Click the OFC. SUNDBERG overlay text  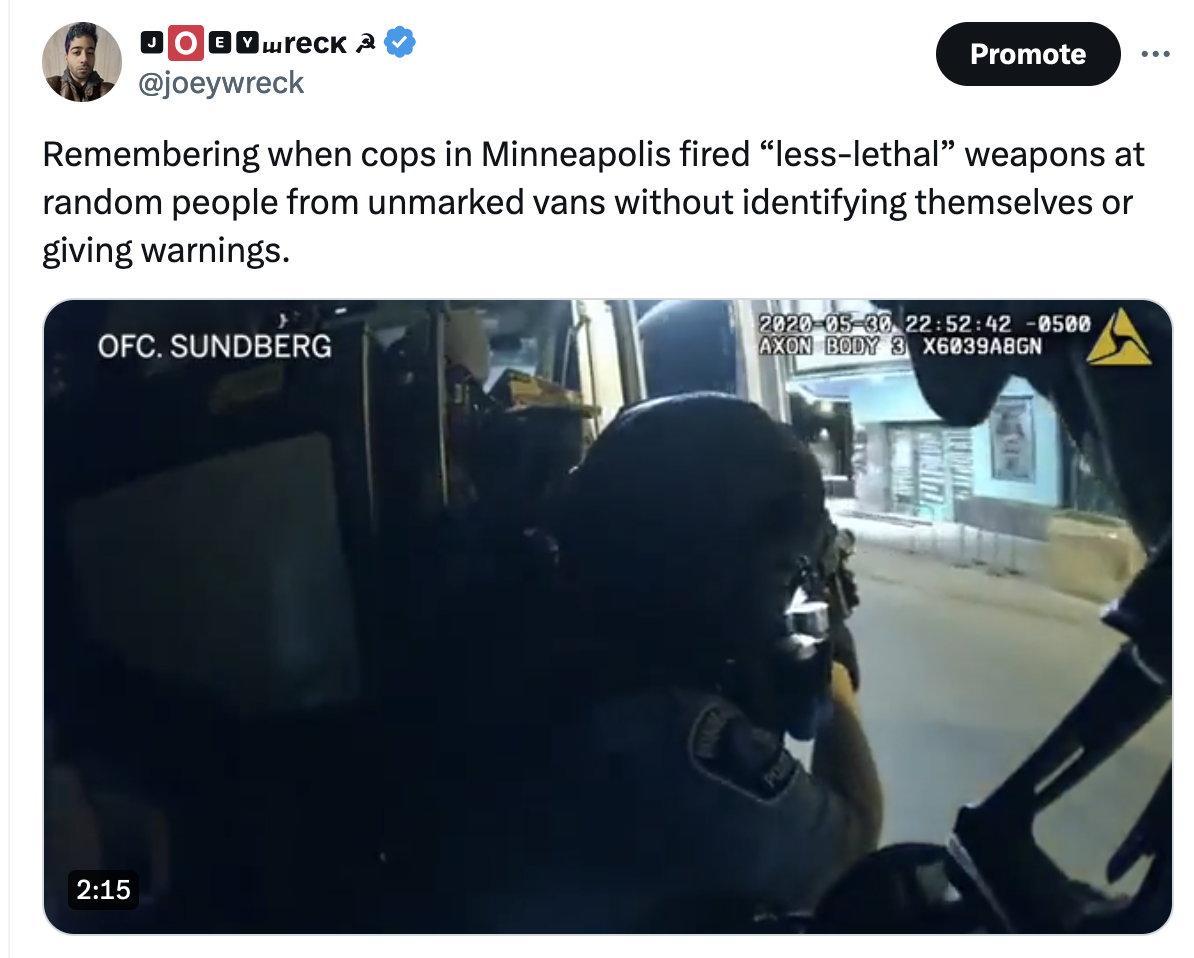click(x=215, y=346)
